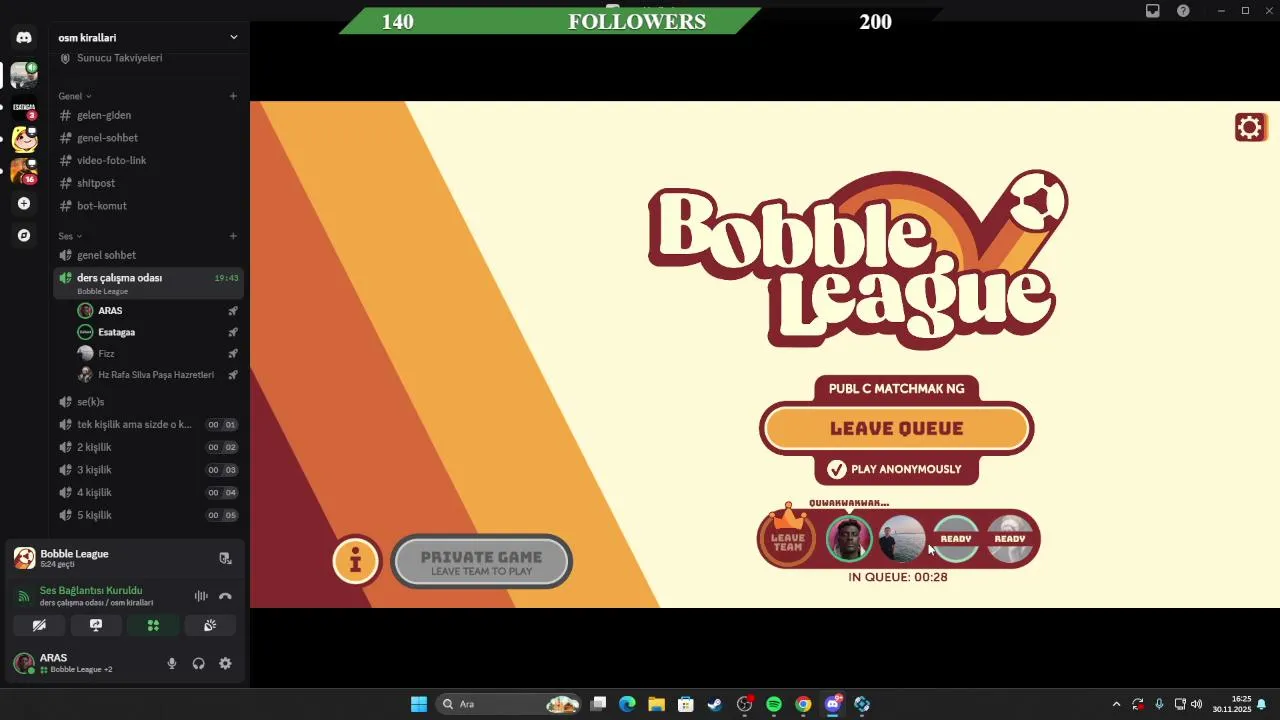
Task: Click the Leave Team crown button
Action: 788,538
